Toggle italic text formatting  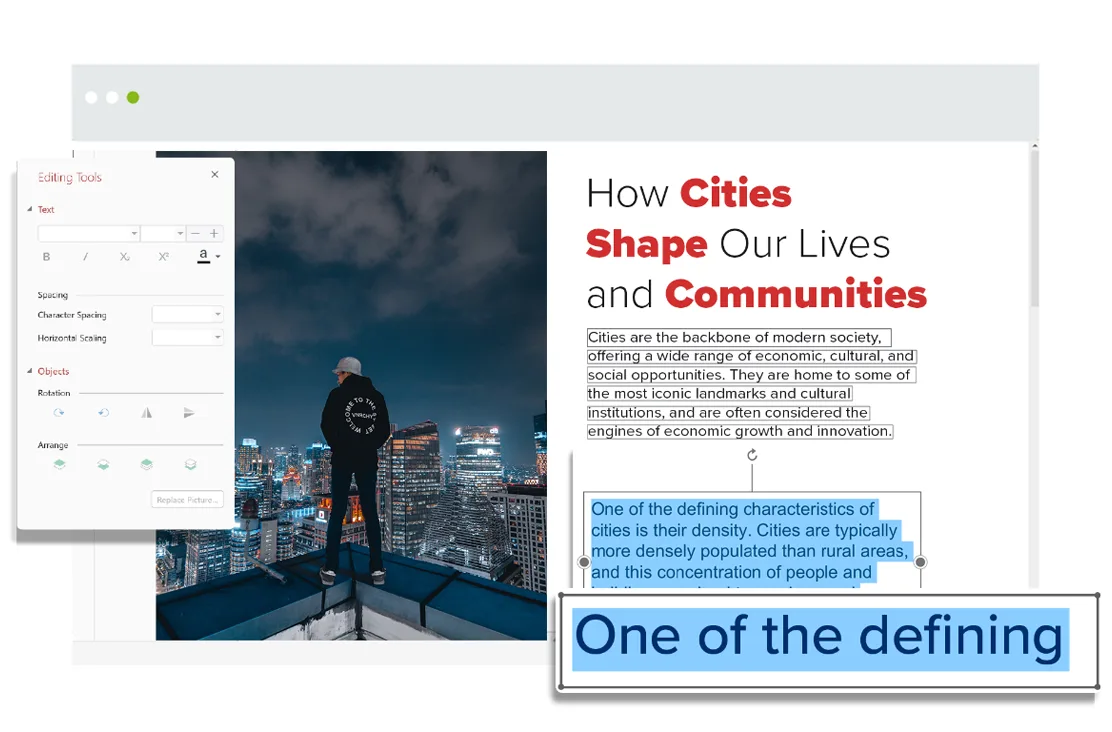pos(85,257)
